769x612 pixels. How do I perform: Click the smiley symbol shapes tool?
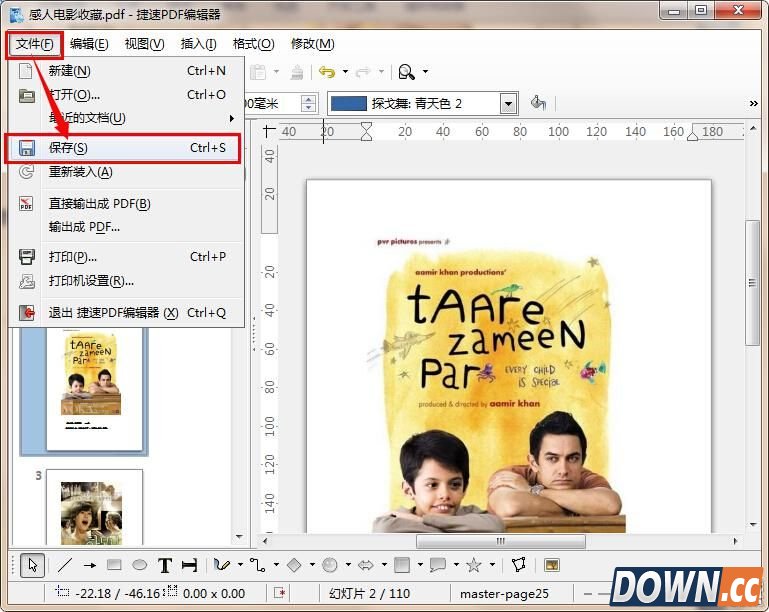point(330,565)
